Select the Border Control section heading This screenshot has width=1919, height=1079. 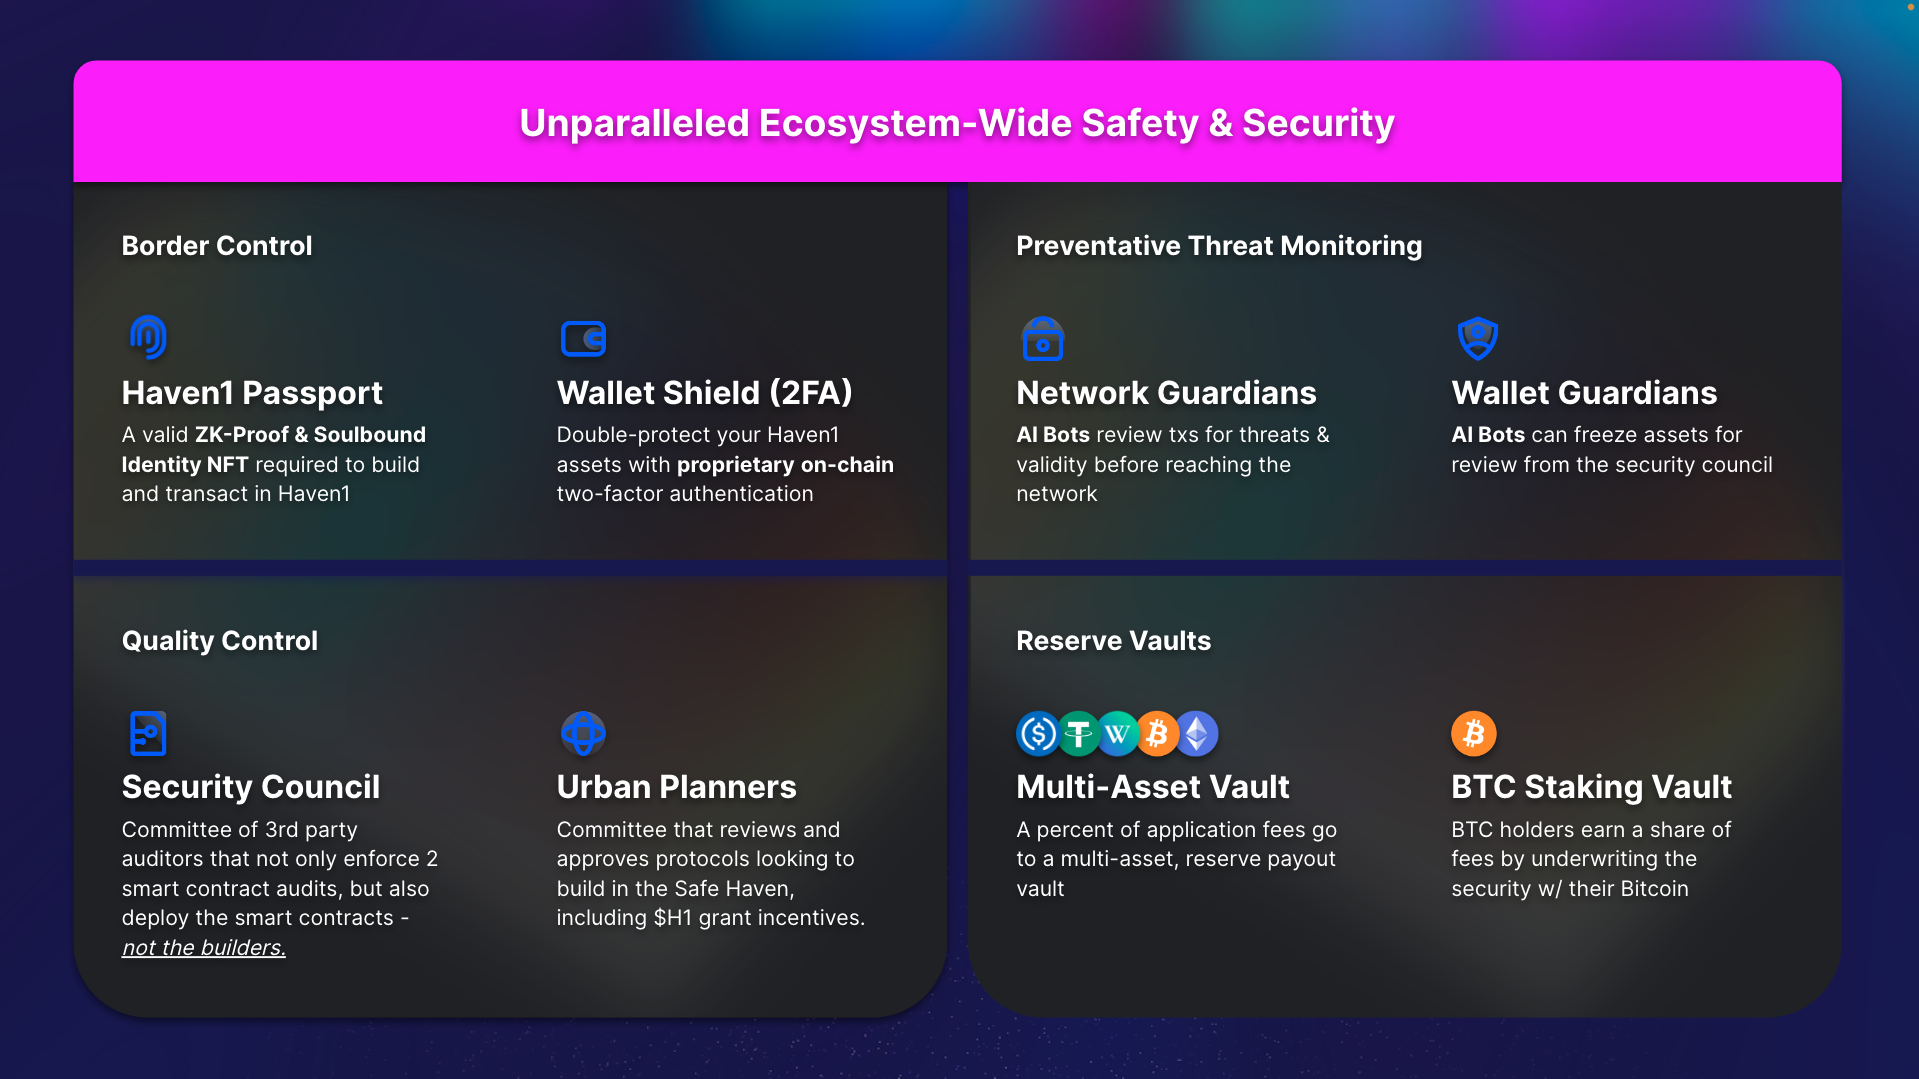(217, 246)
